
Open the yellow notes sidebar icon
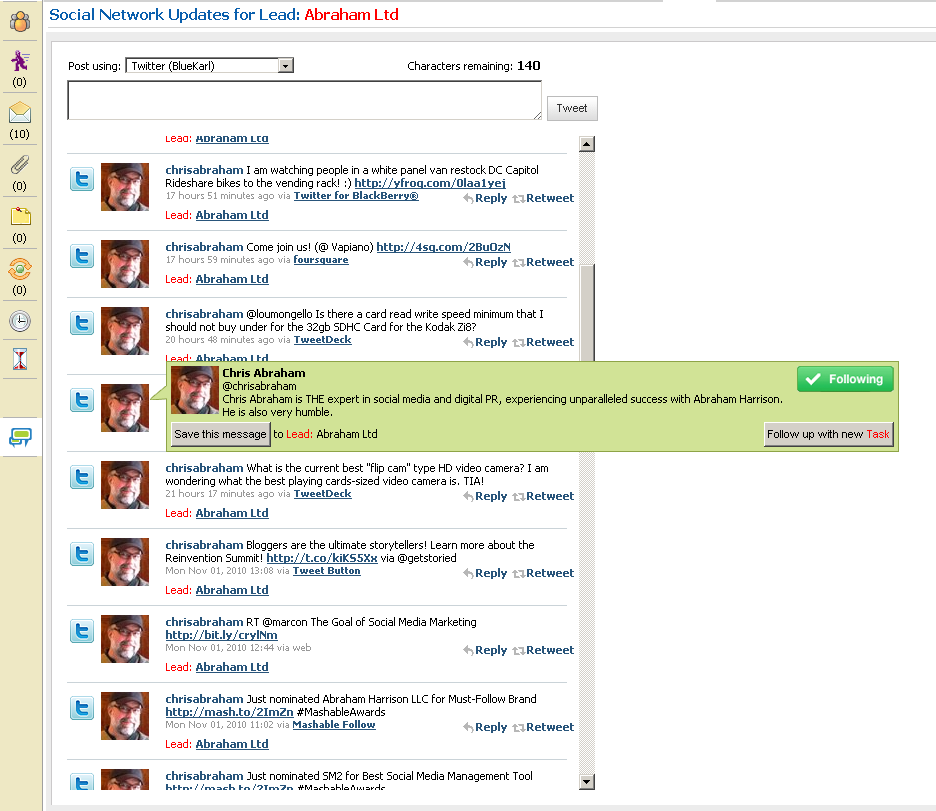click(20, 216)
